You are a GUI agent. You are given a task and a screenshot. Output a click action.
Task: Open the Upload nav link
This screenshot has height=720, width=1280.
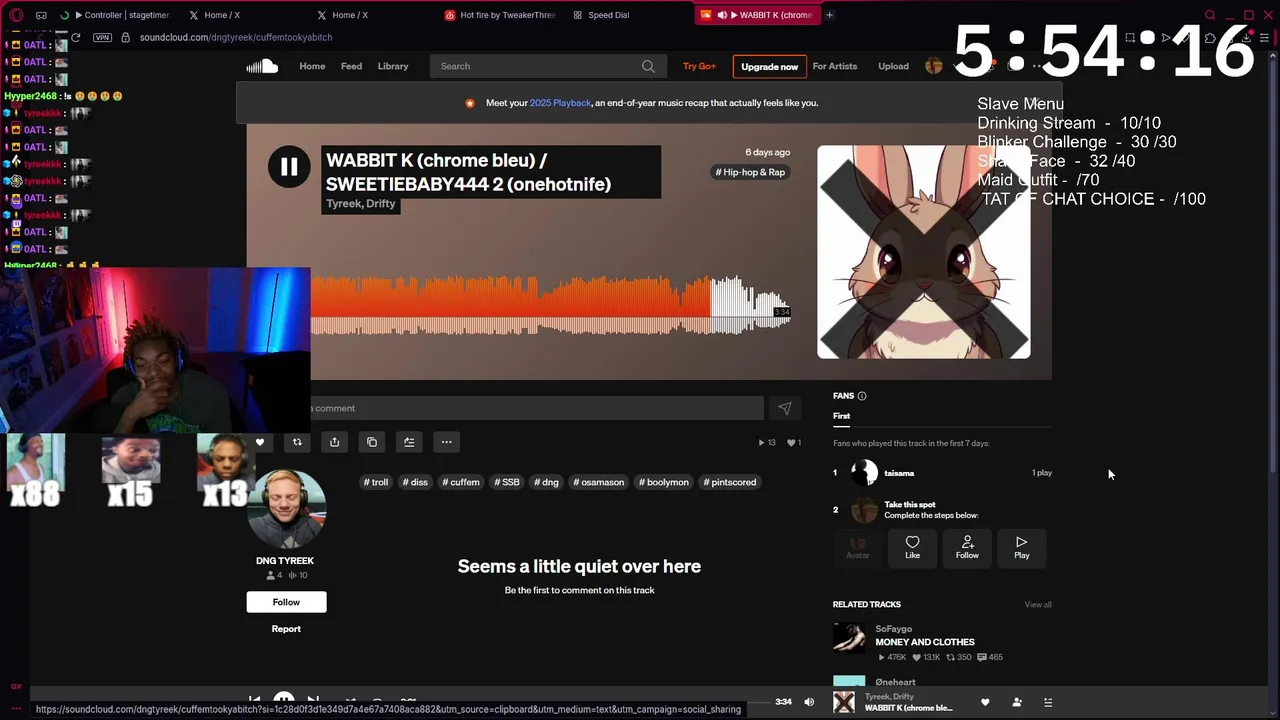pyautogui.click(x=893, y=66)
